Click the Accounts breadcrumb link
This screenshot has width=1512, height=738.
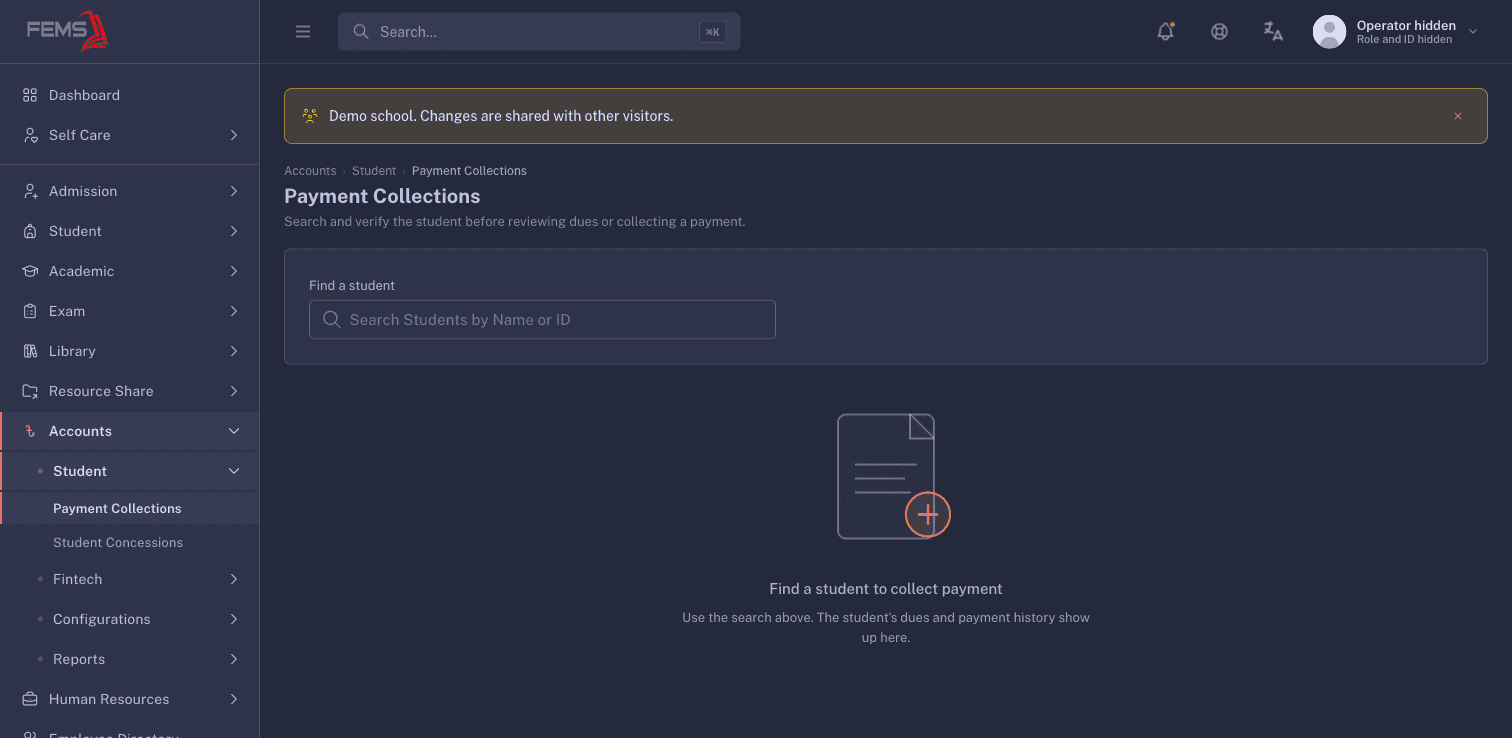(x=310, y=171)
